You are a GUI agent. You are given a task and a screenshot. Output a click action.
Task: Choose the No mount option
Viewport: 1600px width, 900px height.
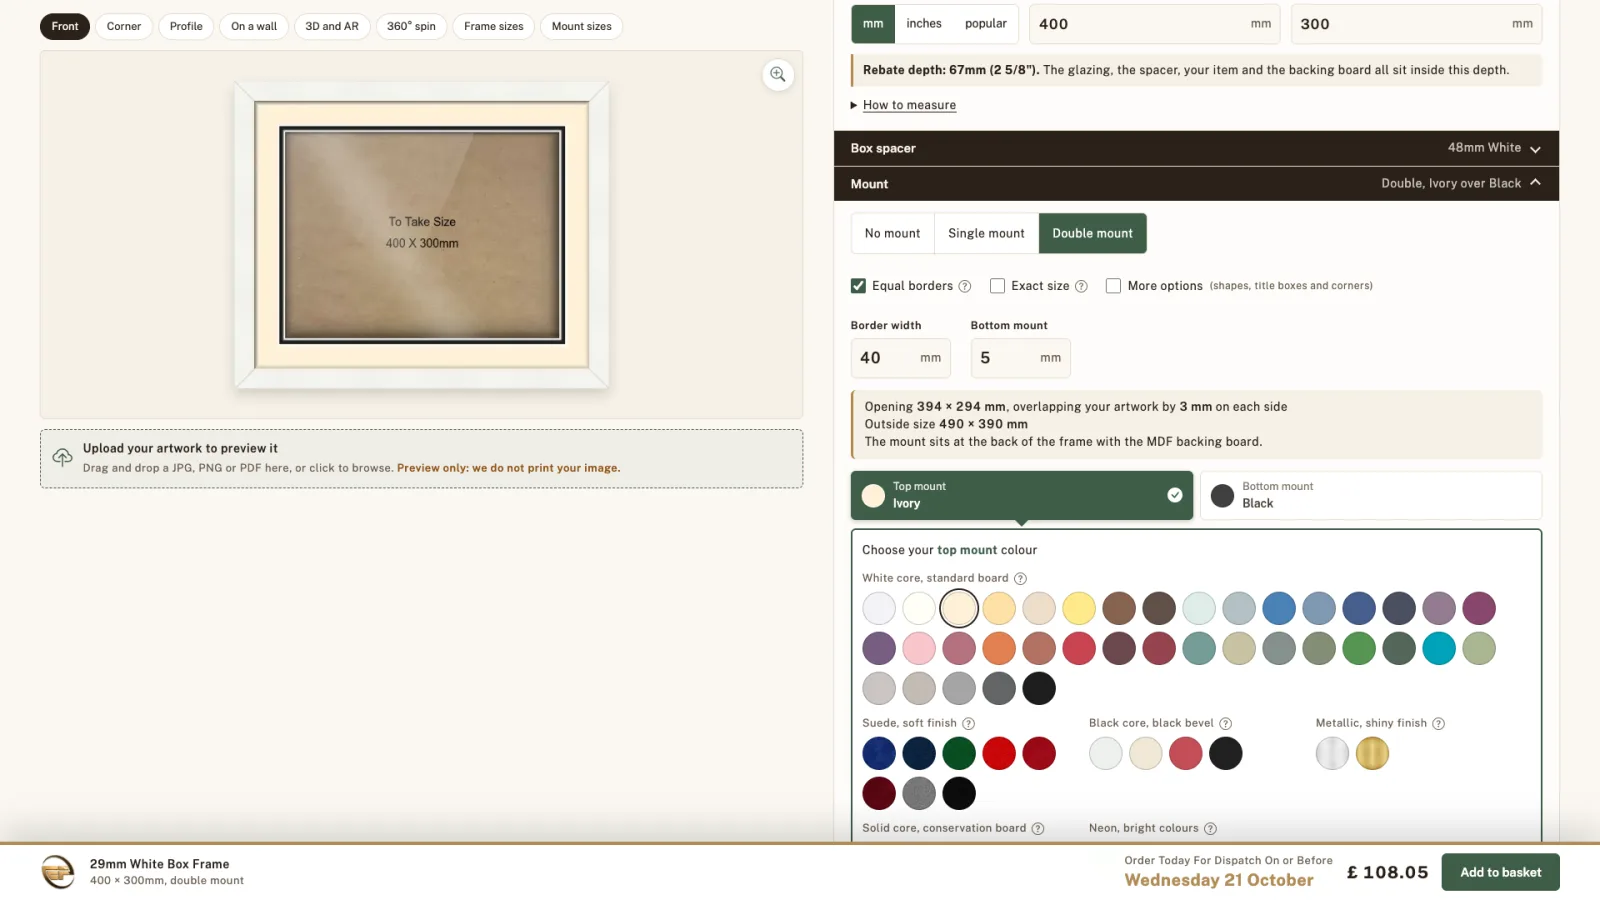pos(892,234)
